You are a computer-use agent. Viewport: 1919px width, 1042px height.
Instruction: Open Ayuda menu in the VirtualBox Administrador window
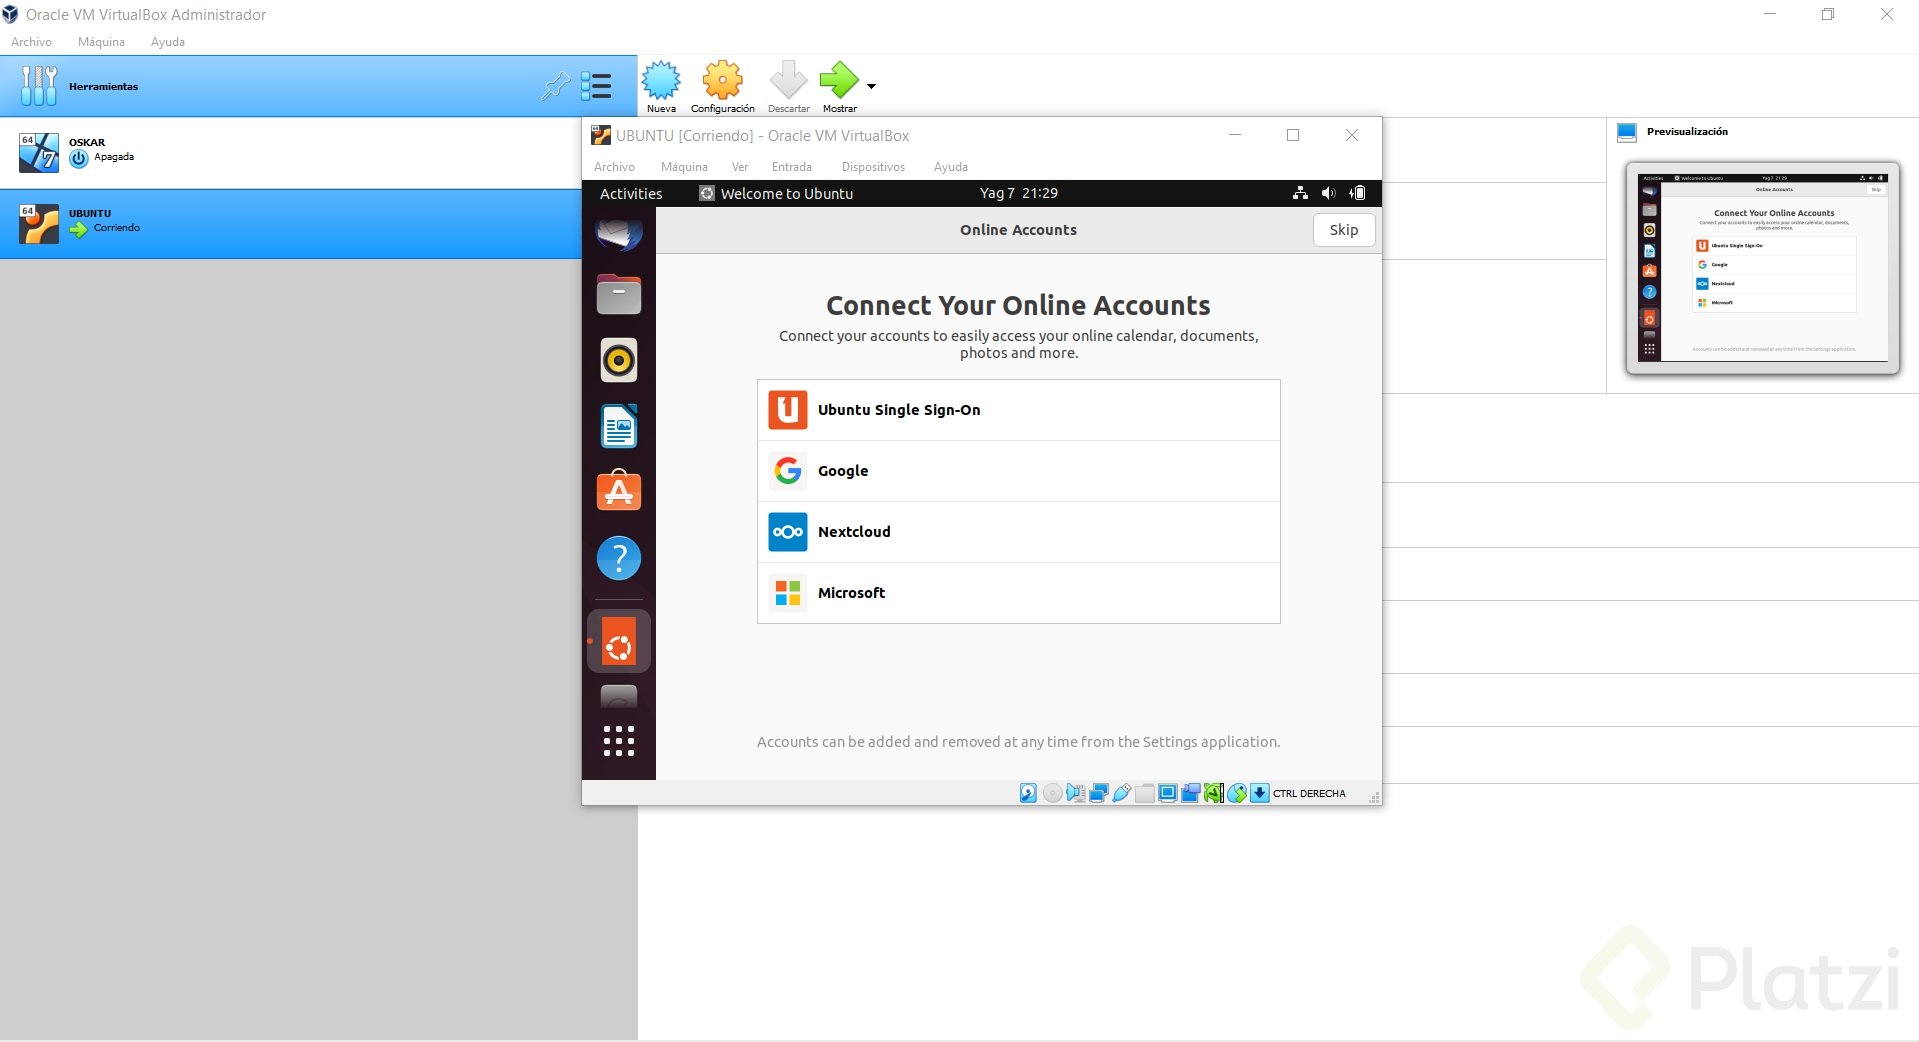(x=168, y=42)
